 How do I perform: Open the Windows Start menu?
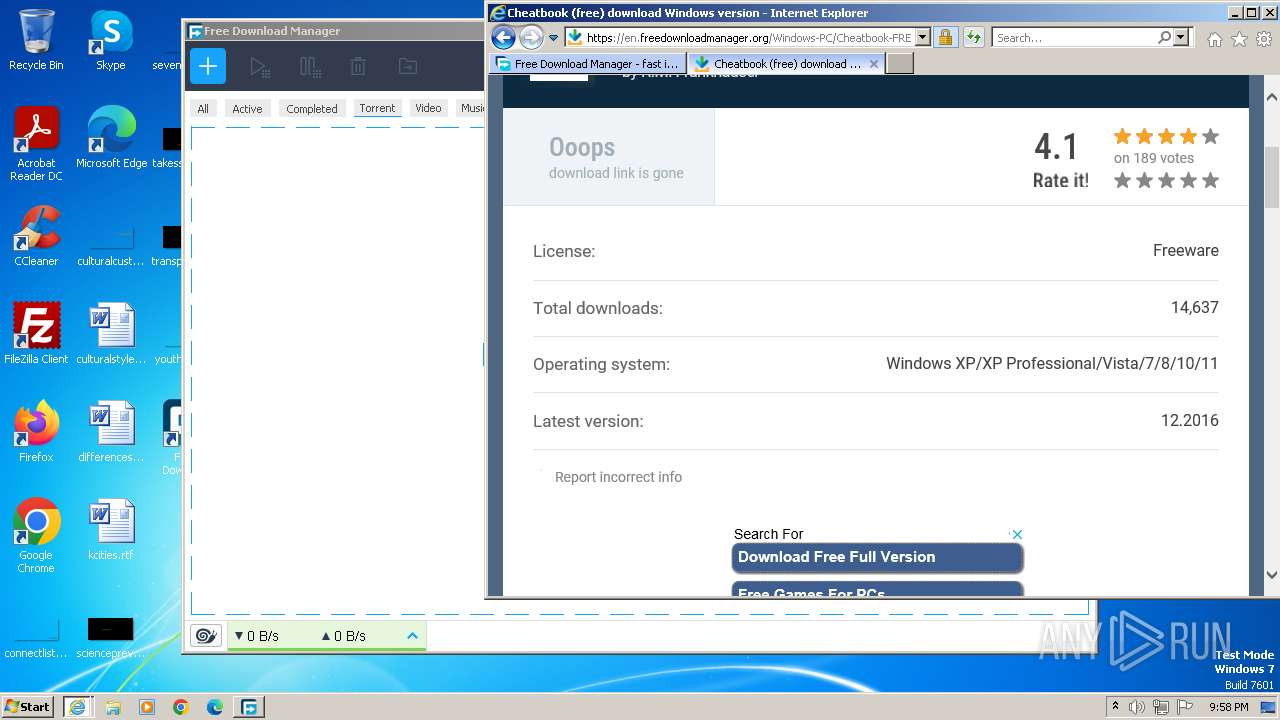point(27,706)
